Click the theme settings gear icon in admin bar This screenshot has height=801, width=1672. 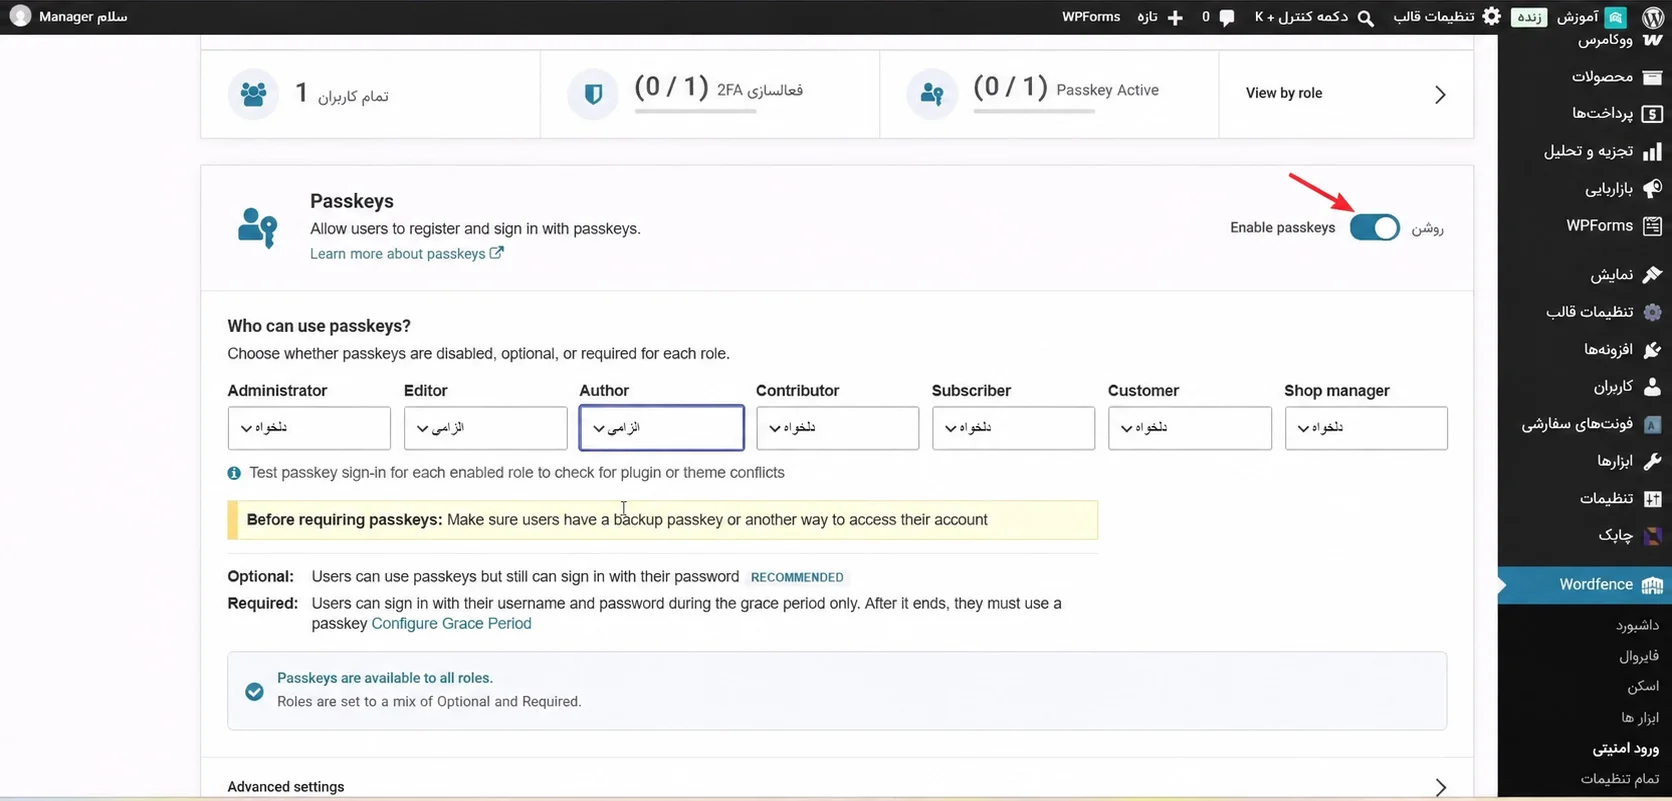tap(1491, 17)
